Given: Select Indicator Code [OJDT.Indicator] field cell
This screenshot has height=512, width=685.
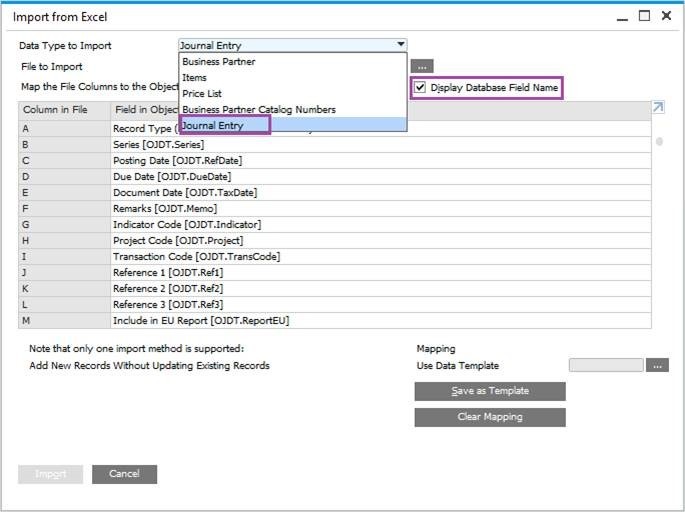Looking at the screenshot, I should pyautogui.click(x=381, y=225).
